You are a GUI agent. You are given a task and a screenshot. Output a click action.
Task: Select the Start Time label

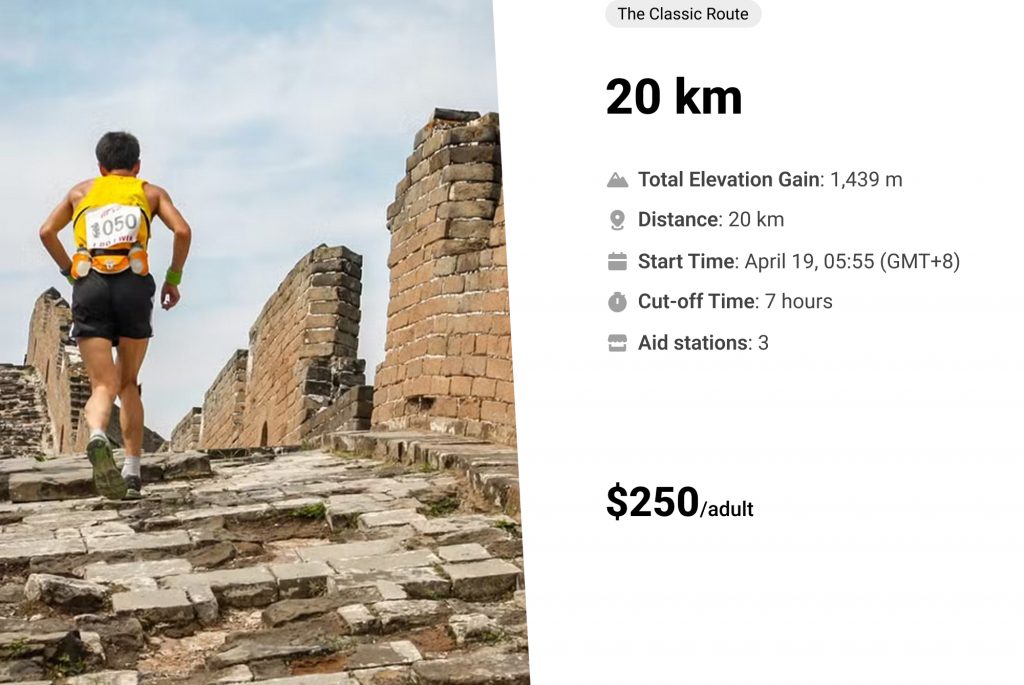[x=686, y=261]
